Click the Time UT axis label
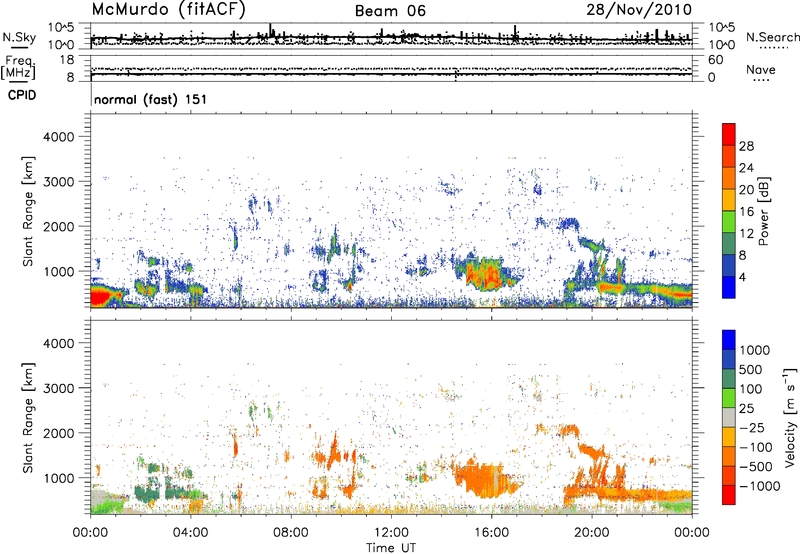The image size is (800, 554). (x=391, y=548)
